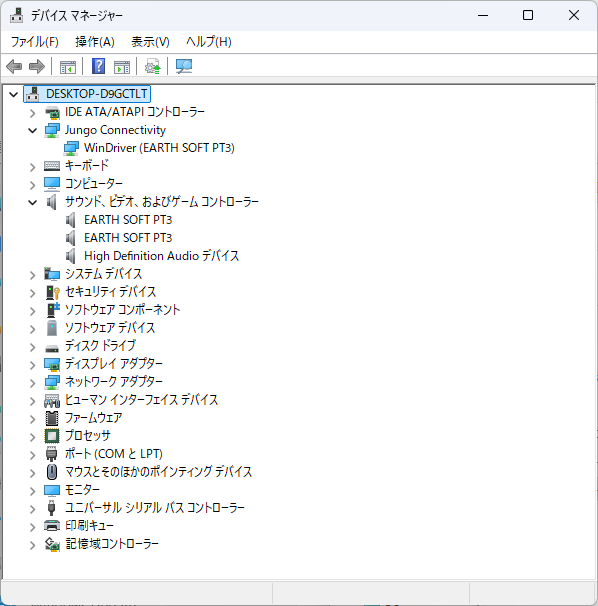Click the show/hide console tree icon
Screen dimensions: 598x606
68,67
